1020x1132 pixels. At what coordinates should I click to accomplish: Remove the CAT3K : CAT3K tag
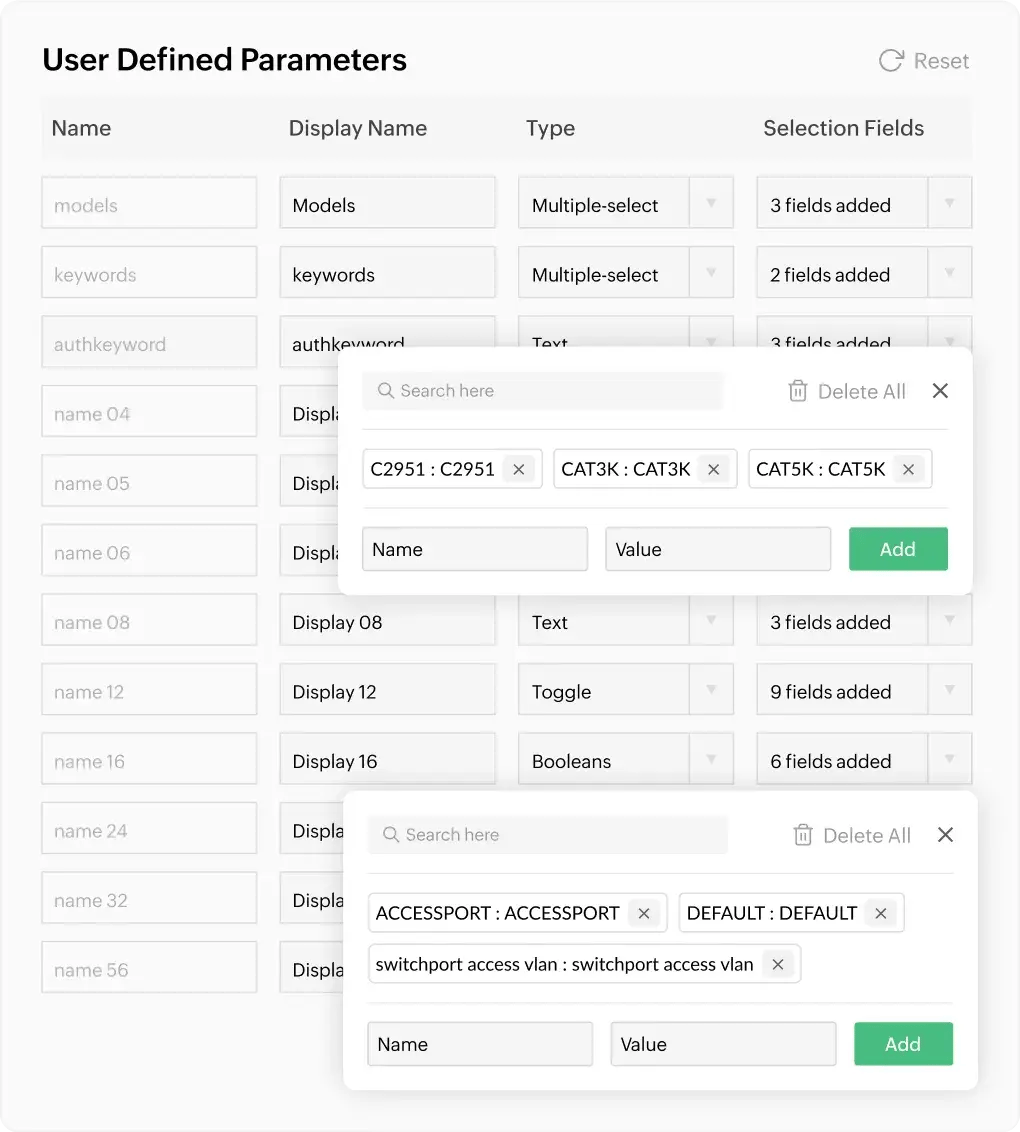[x=713, y=469]
